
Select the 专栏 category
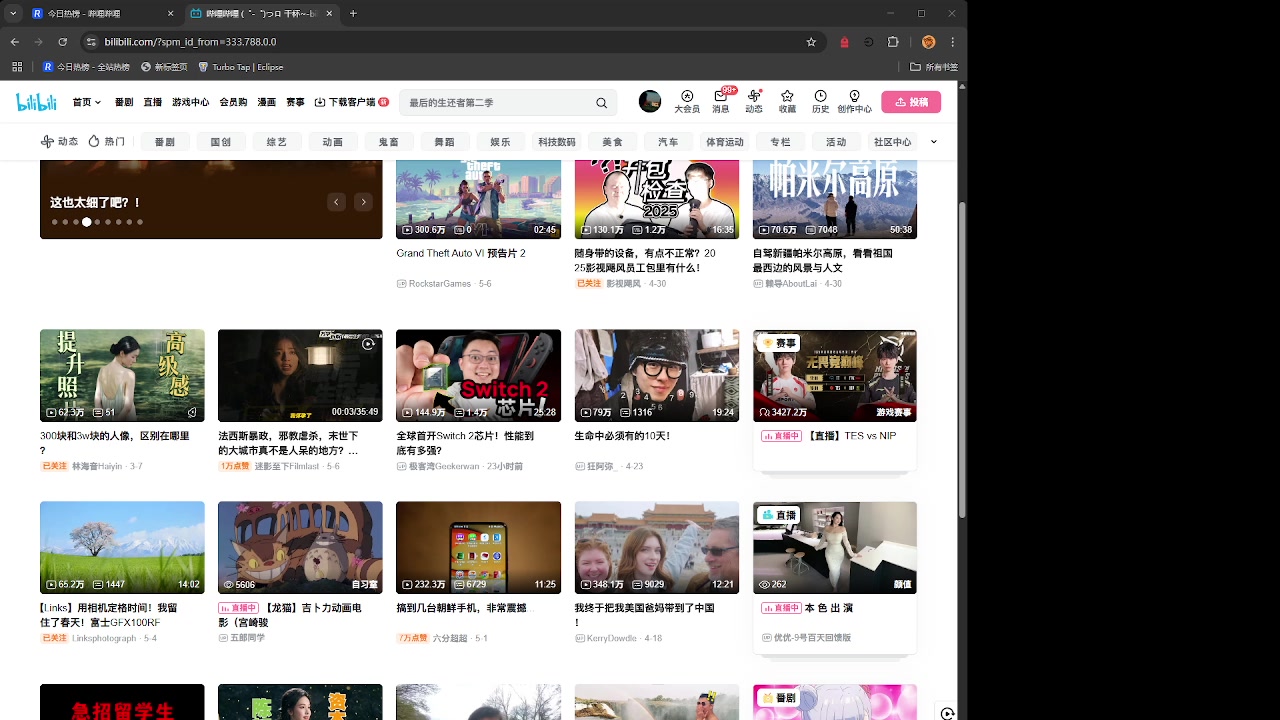tap(781, 142)
